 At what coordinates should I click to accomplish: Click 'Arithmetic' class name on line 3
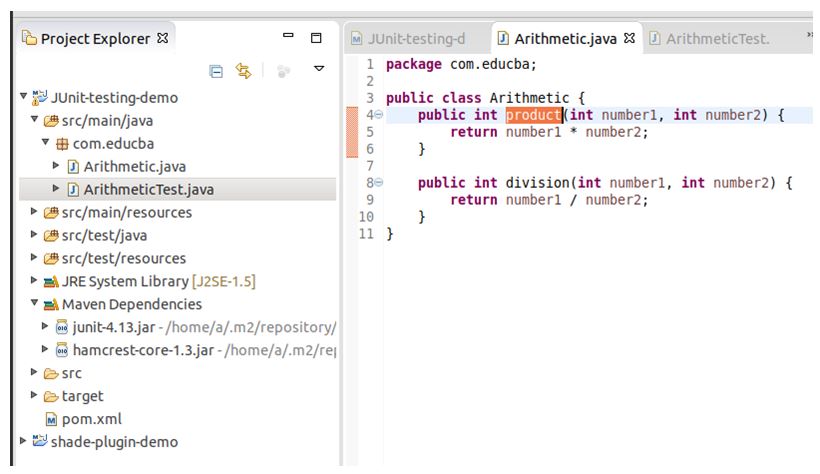pyautogui.click(x=529, y=98)
